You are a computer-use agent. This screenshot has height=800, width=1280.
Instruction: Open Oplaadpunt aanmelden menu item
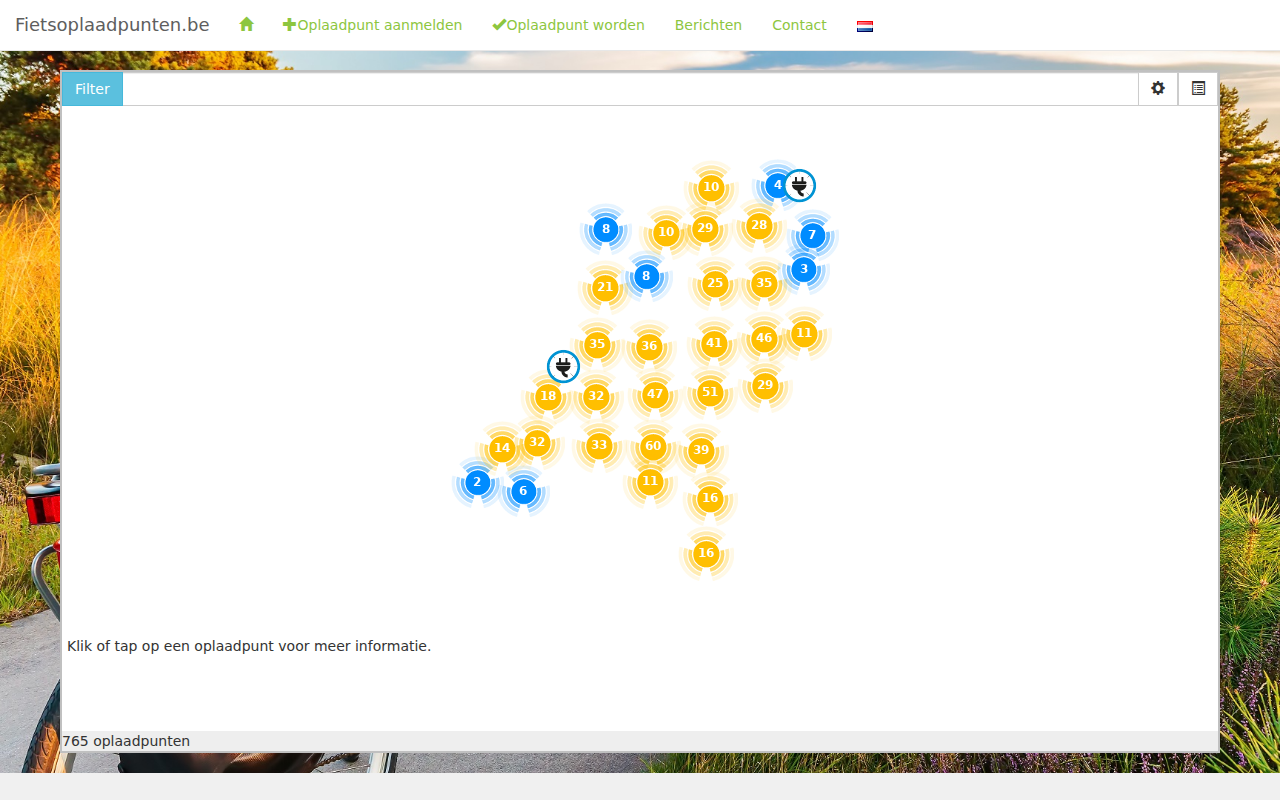pyautogui.click(x=372, y=25)
